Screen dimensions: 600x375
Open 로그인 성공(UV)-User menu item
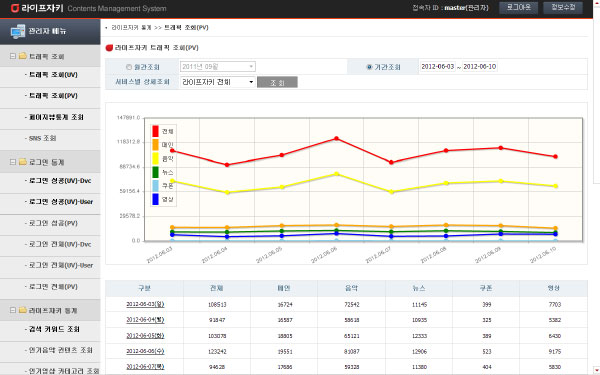pyautogui.click(x=60, y=202)
